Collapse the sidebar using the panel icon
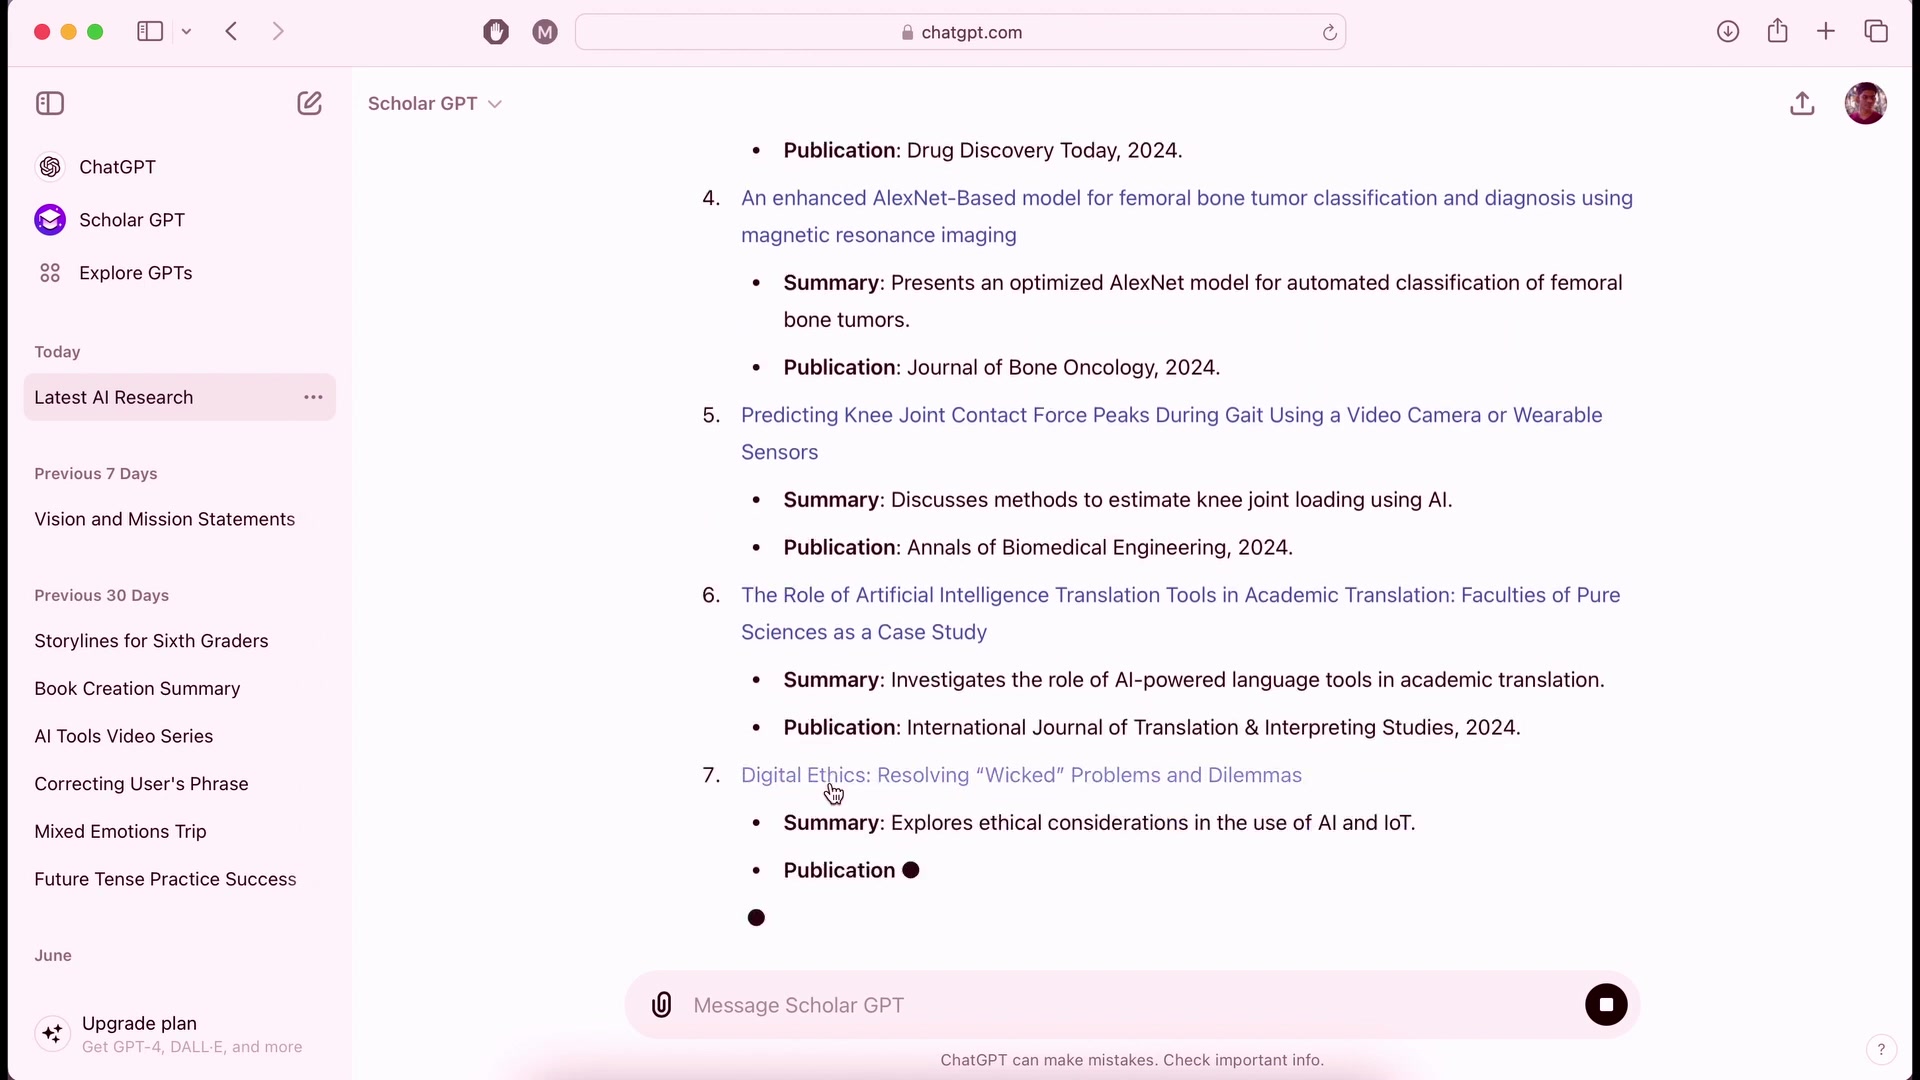The width and height of the screenshot is (1920, 1080). point(49,103)
